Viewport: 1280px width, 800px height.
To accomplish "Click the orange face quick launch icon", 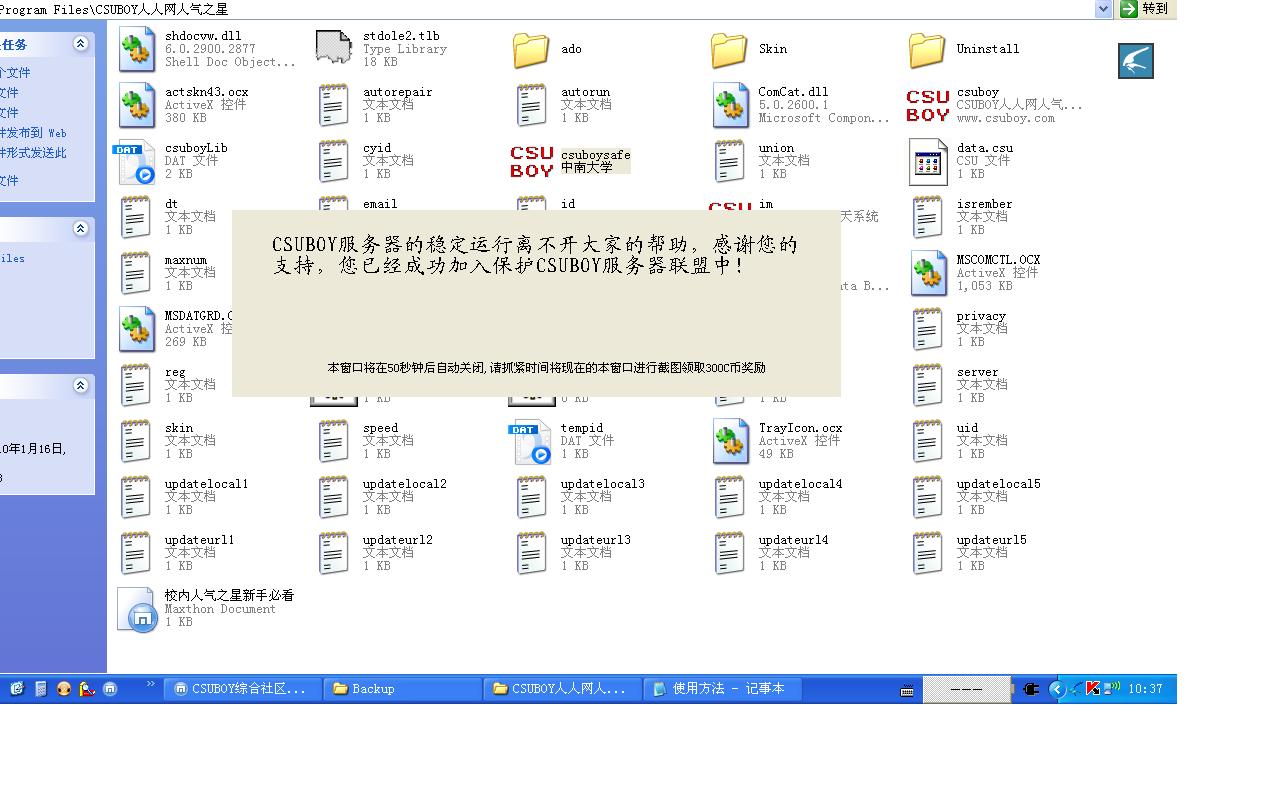I will (x=64, y=689).
